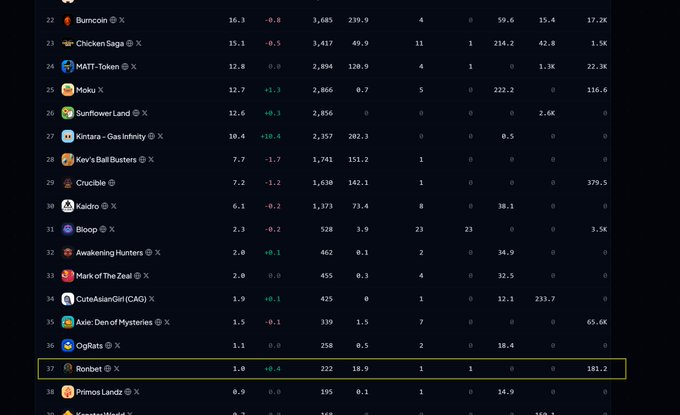Open Burncoin's X profile icon
The width and height of the screenshot is (680, 415).
[122, 20]
